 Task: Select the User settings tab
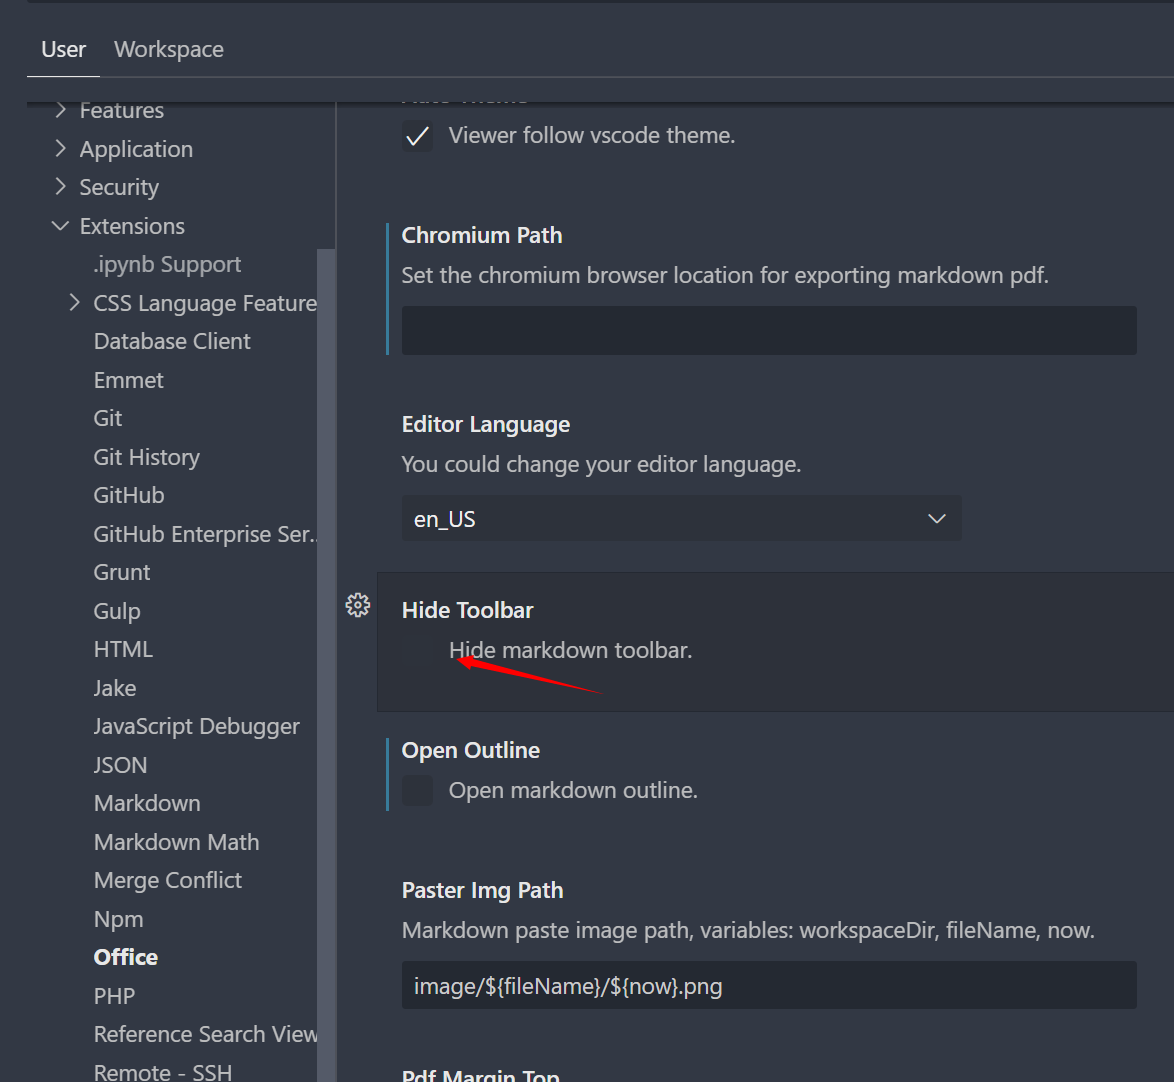click(x=63, y=49)
